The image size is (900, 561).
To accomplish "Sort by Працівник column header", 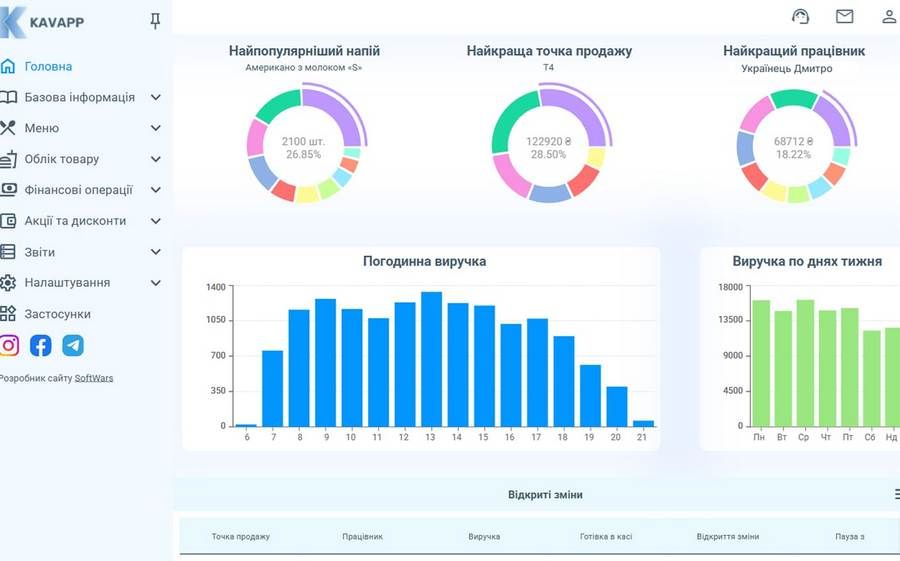I will tap(362, 536).
